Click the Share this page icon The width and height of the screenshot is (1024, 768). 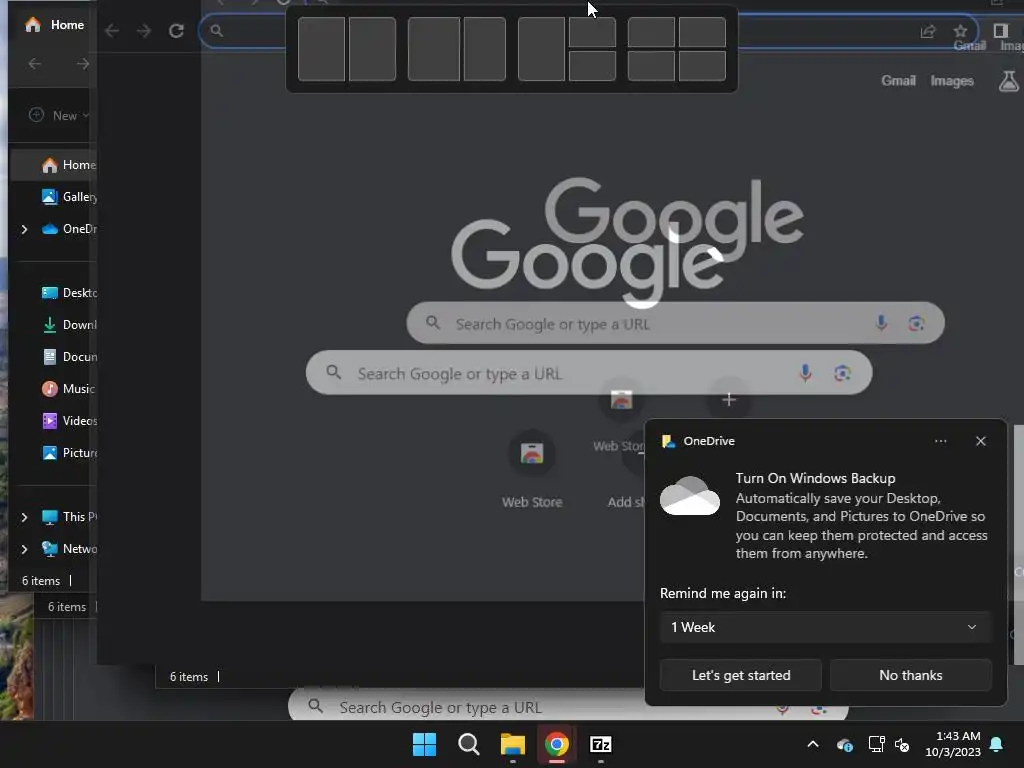click(928, 31)
